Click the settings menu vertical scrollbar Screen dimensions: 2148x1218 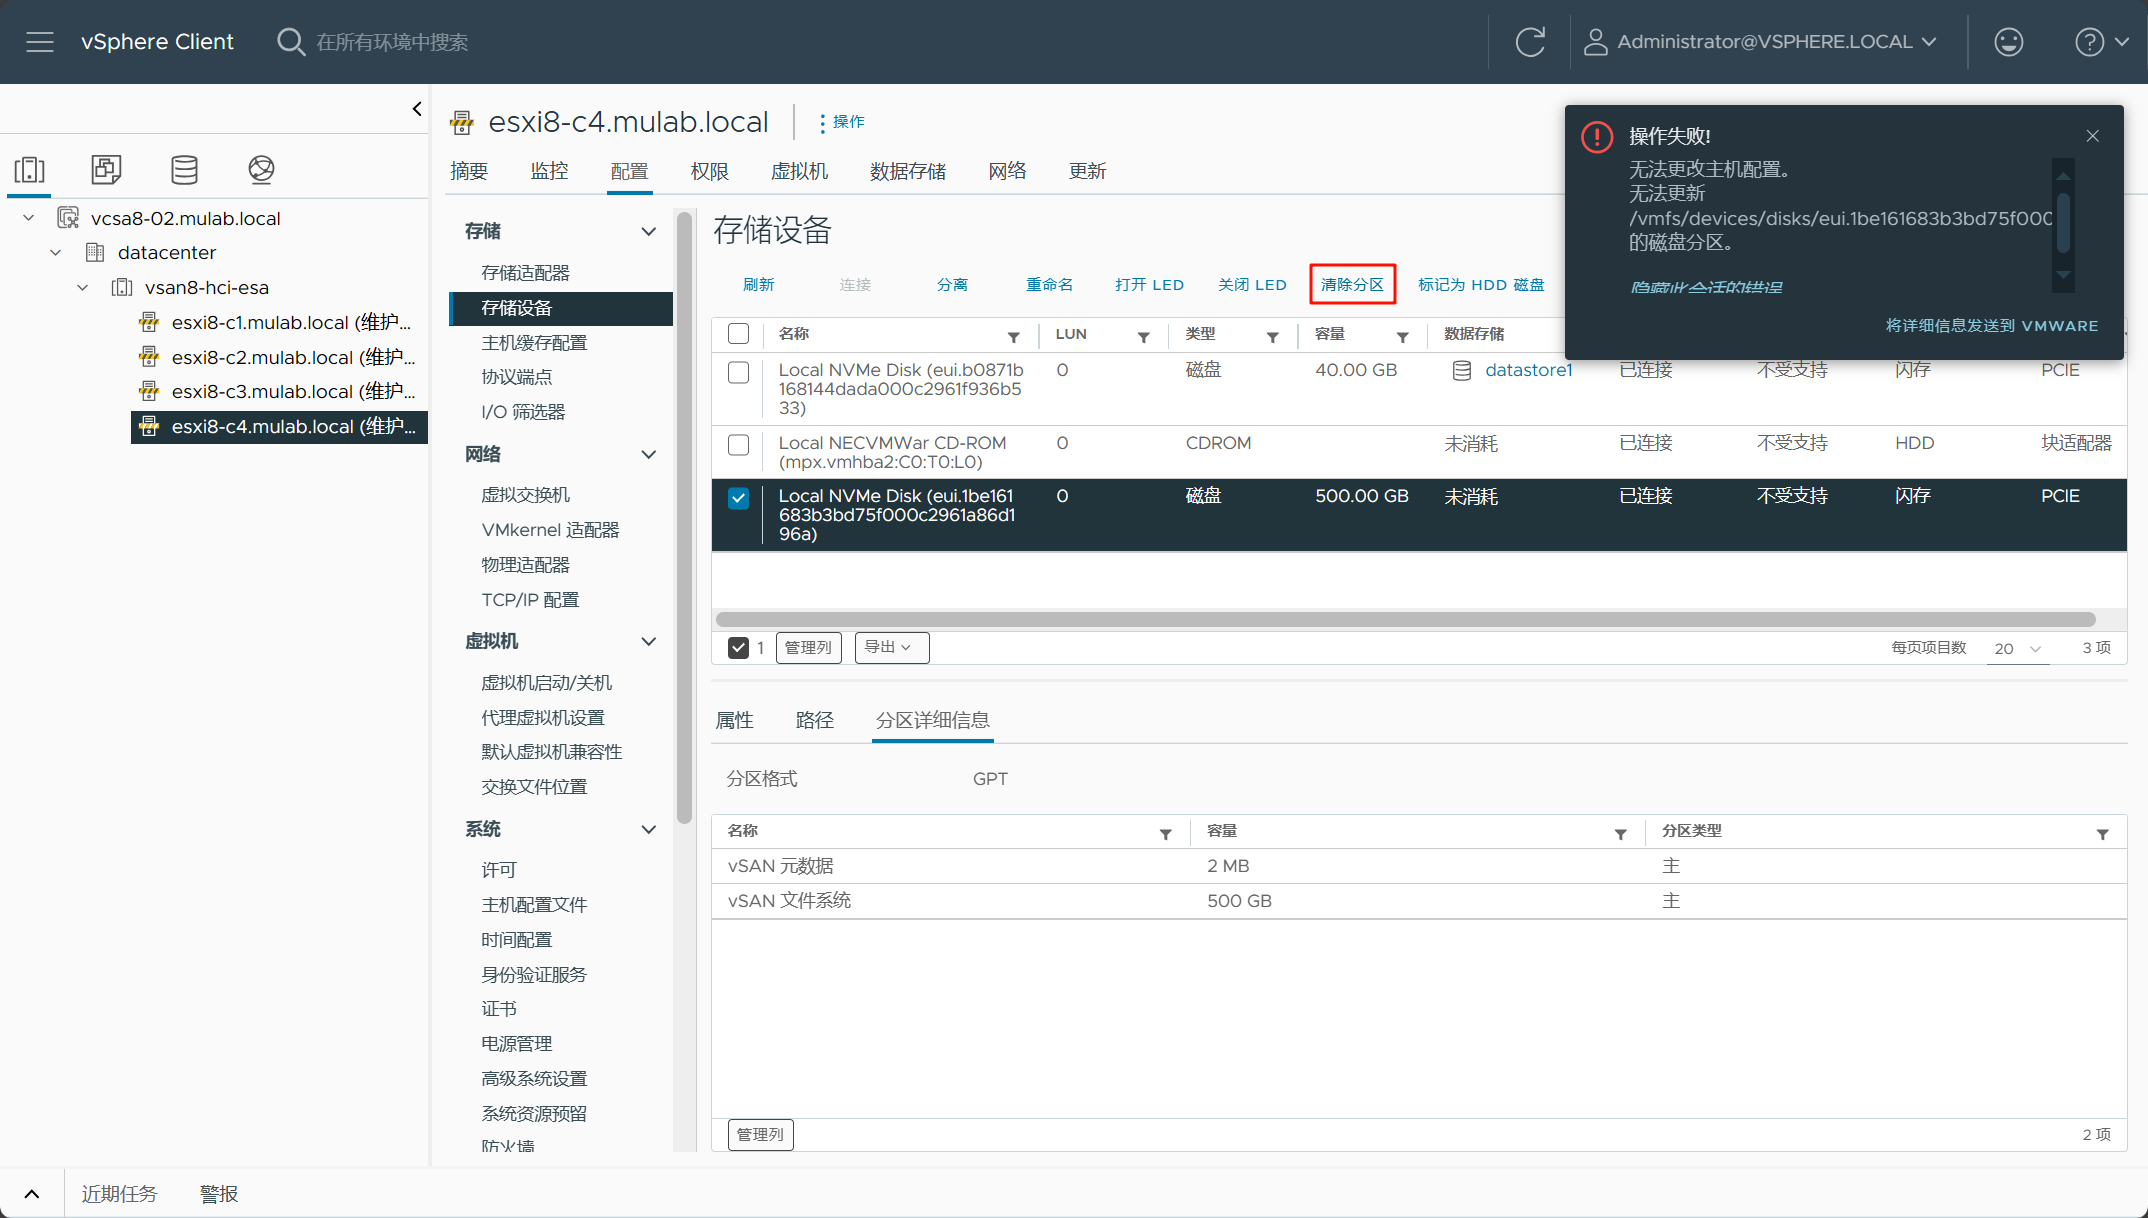click(x=684, y=517)
